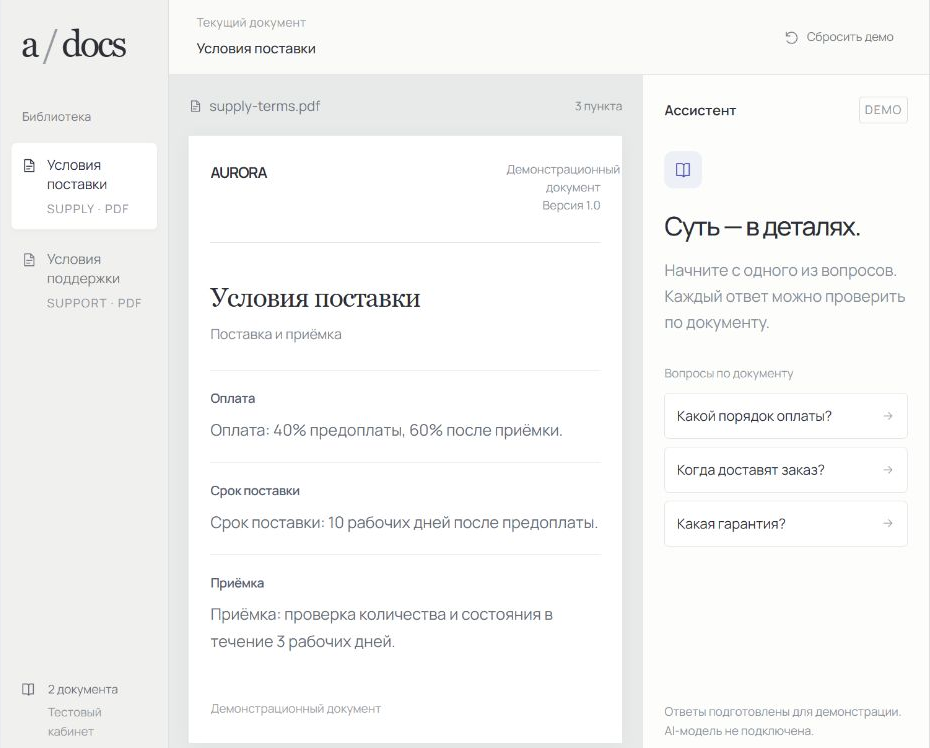The width and height of the screenshot is (930, 748).
Task: Click the SUPPORT · PDF tag
Action: tap(94, 303)
